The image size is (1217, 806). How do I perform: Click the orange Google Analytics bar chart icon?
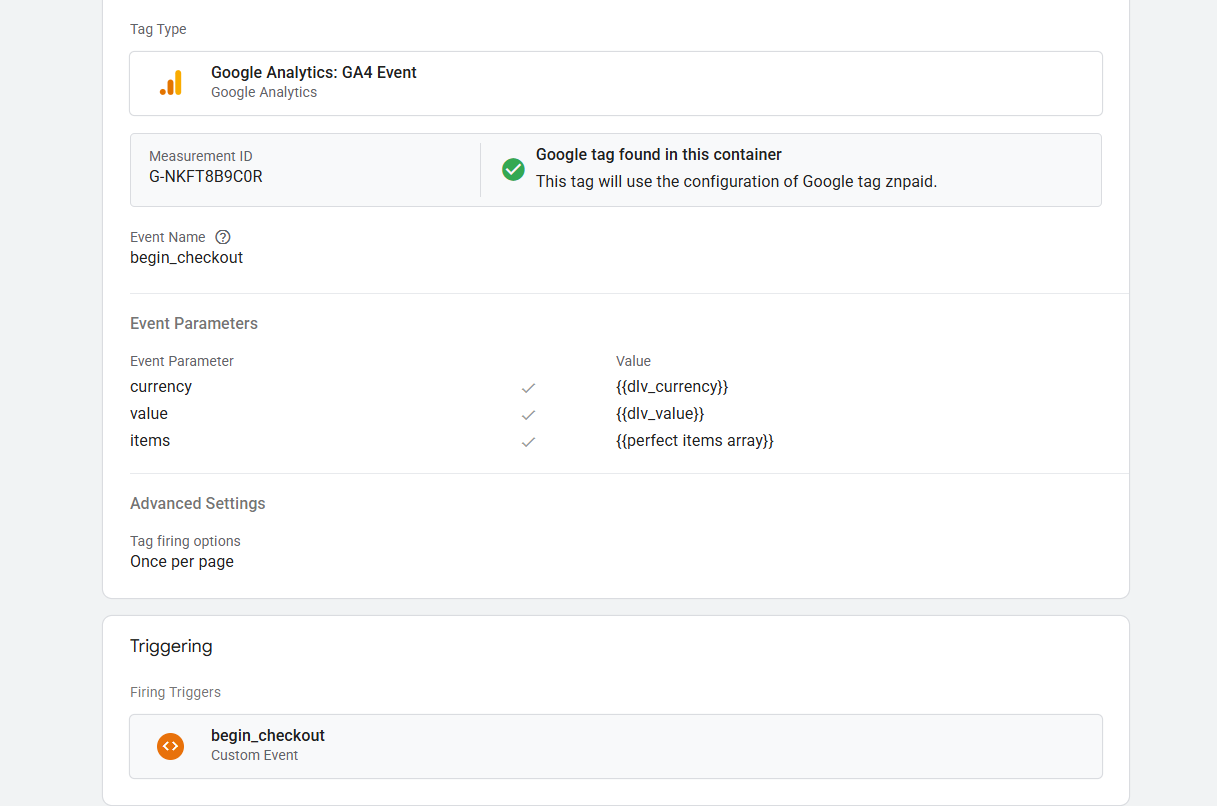pyautogui.click(x=171, y=83)
